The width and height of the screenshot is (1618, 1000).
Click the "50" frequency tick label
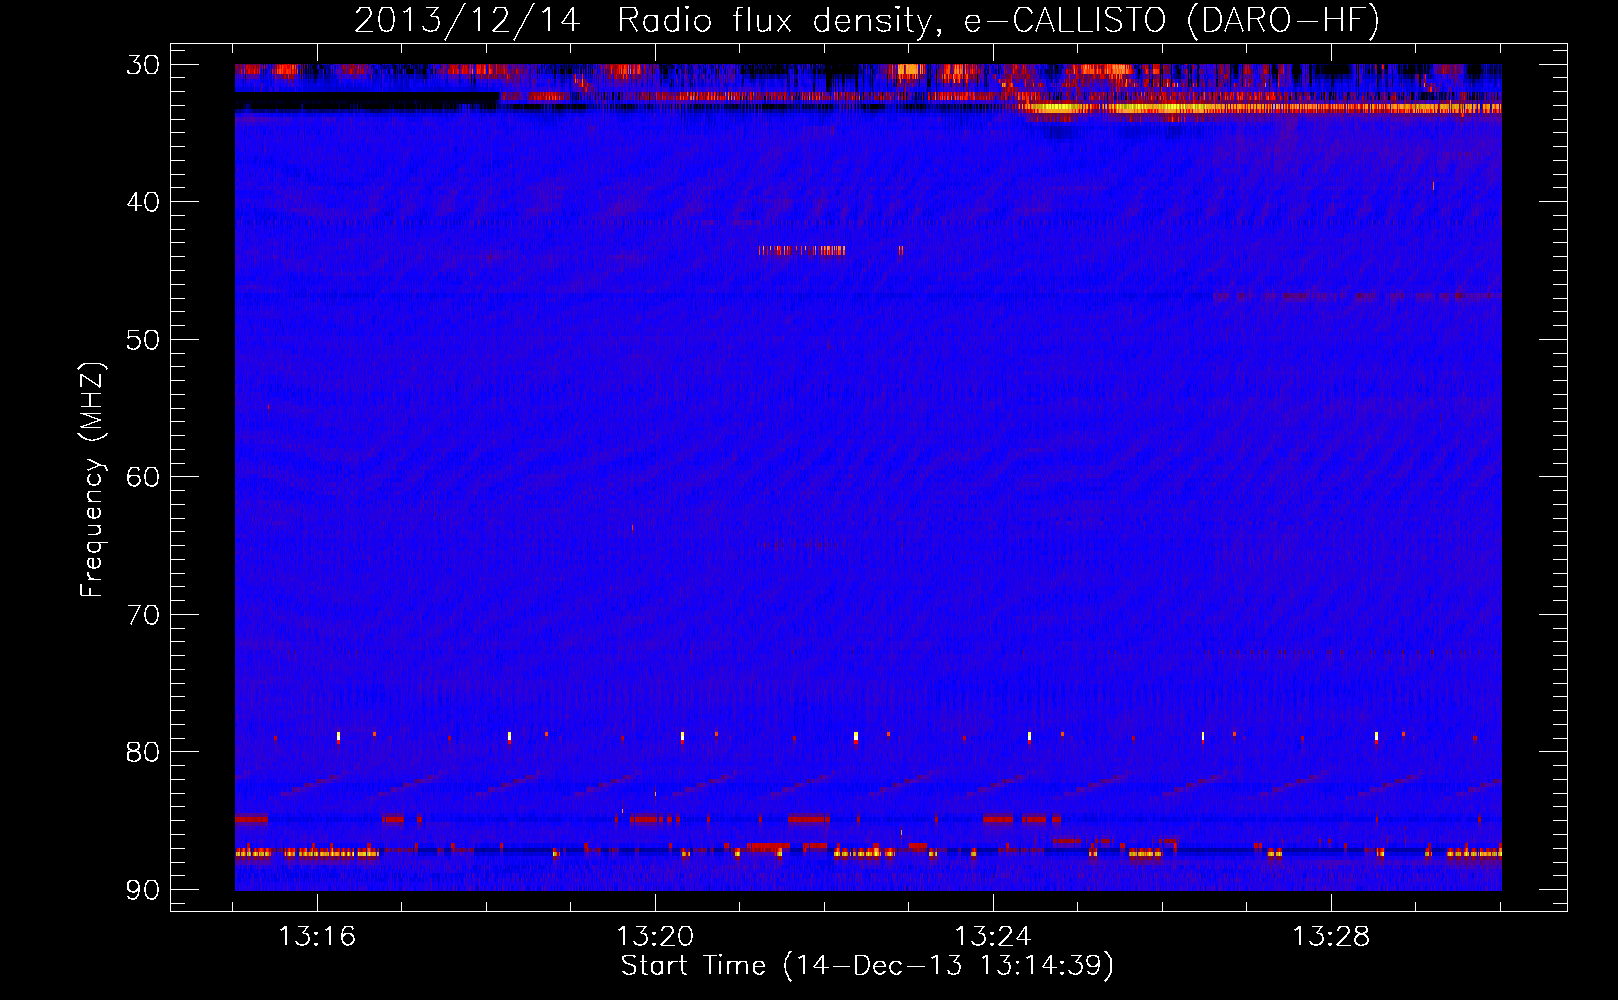[143, 340]
